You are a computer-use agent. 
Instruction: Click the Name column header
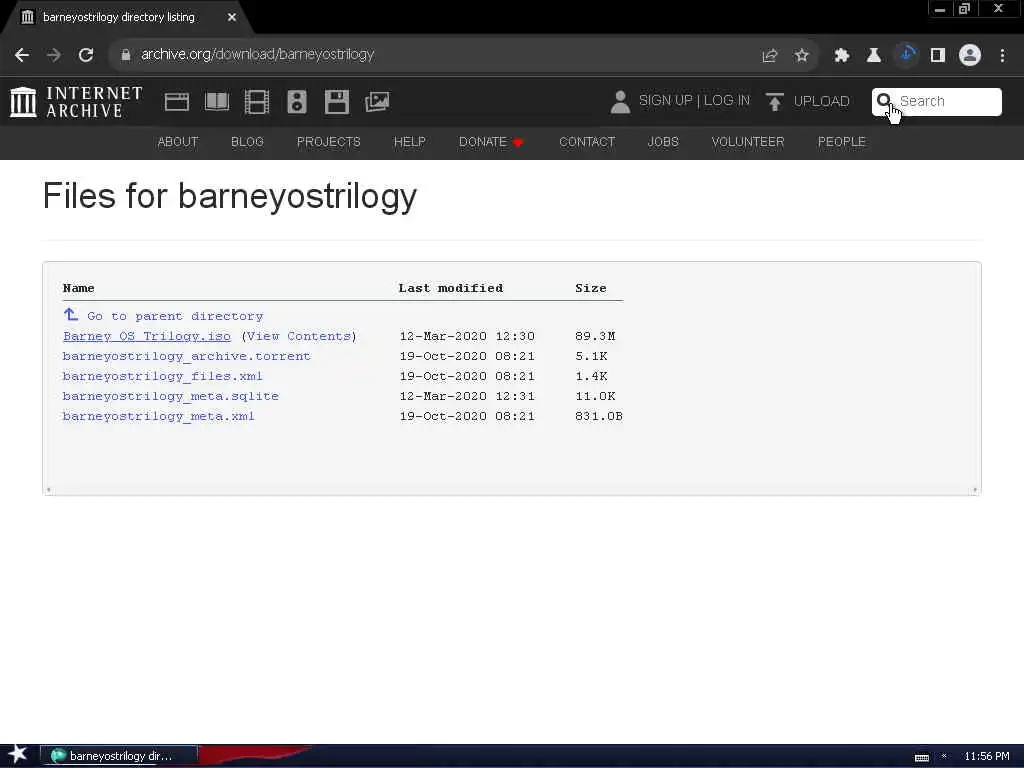78,288
